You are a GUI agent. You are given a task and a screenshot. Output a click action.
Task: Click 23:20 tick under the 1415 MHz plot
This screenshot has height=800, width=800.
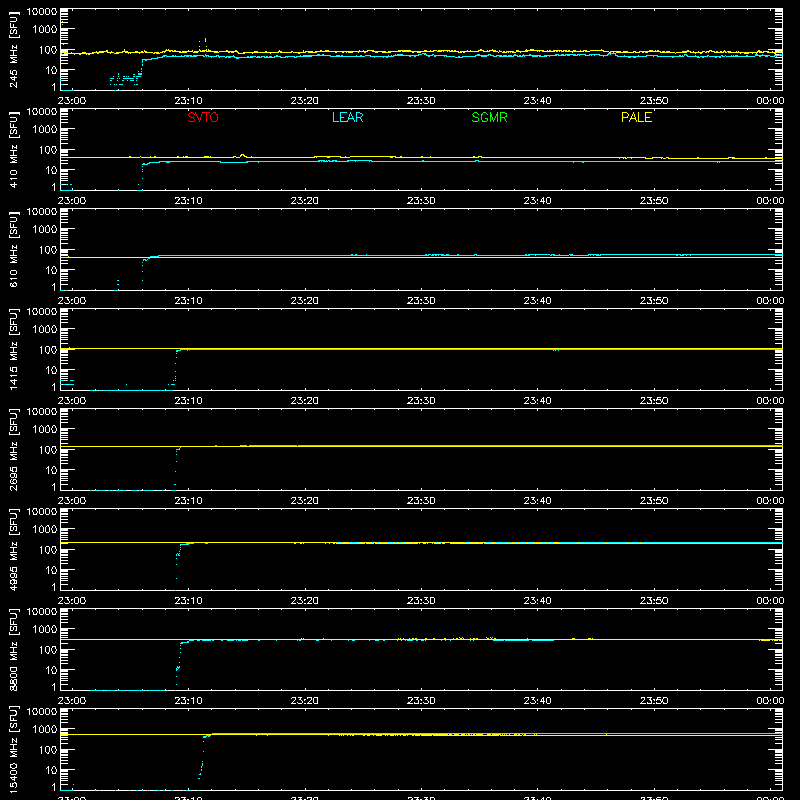pos(305,401)
